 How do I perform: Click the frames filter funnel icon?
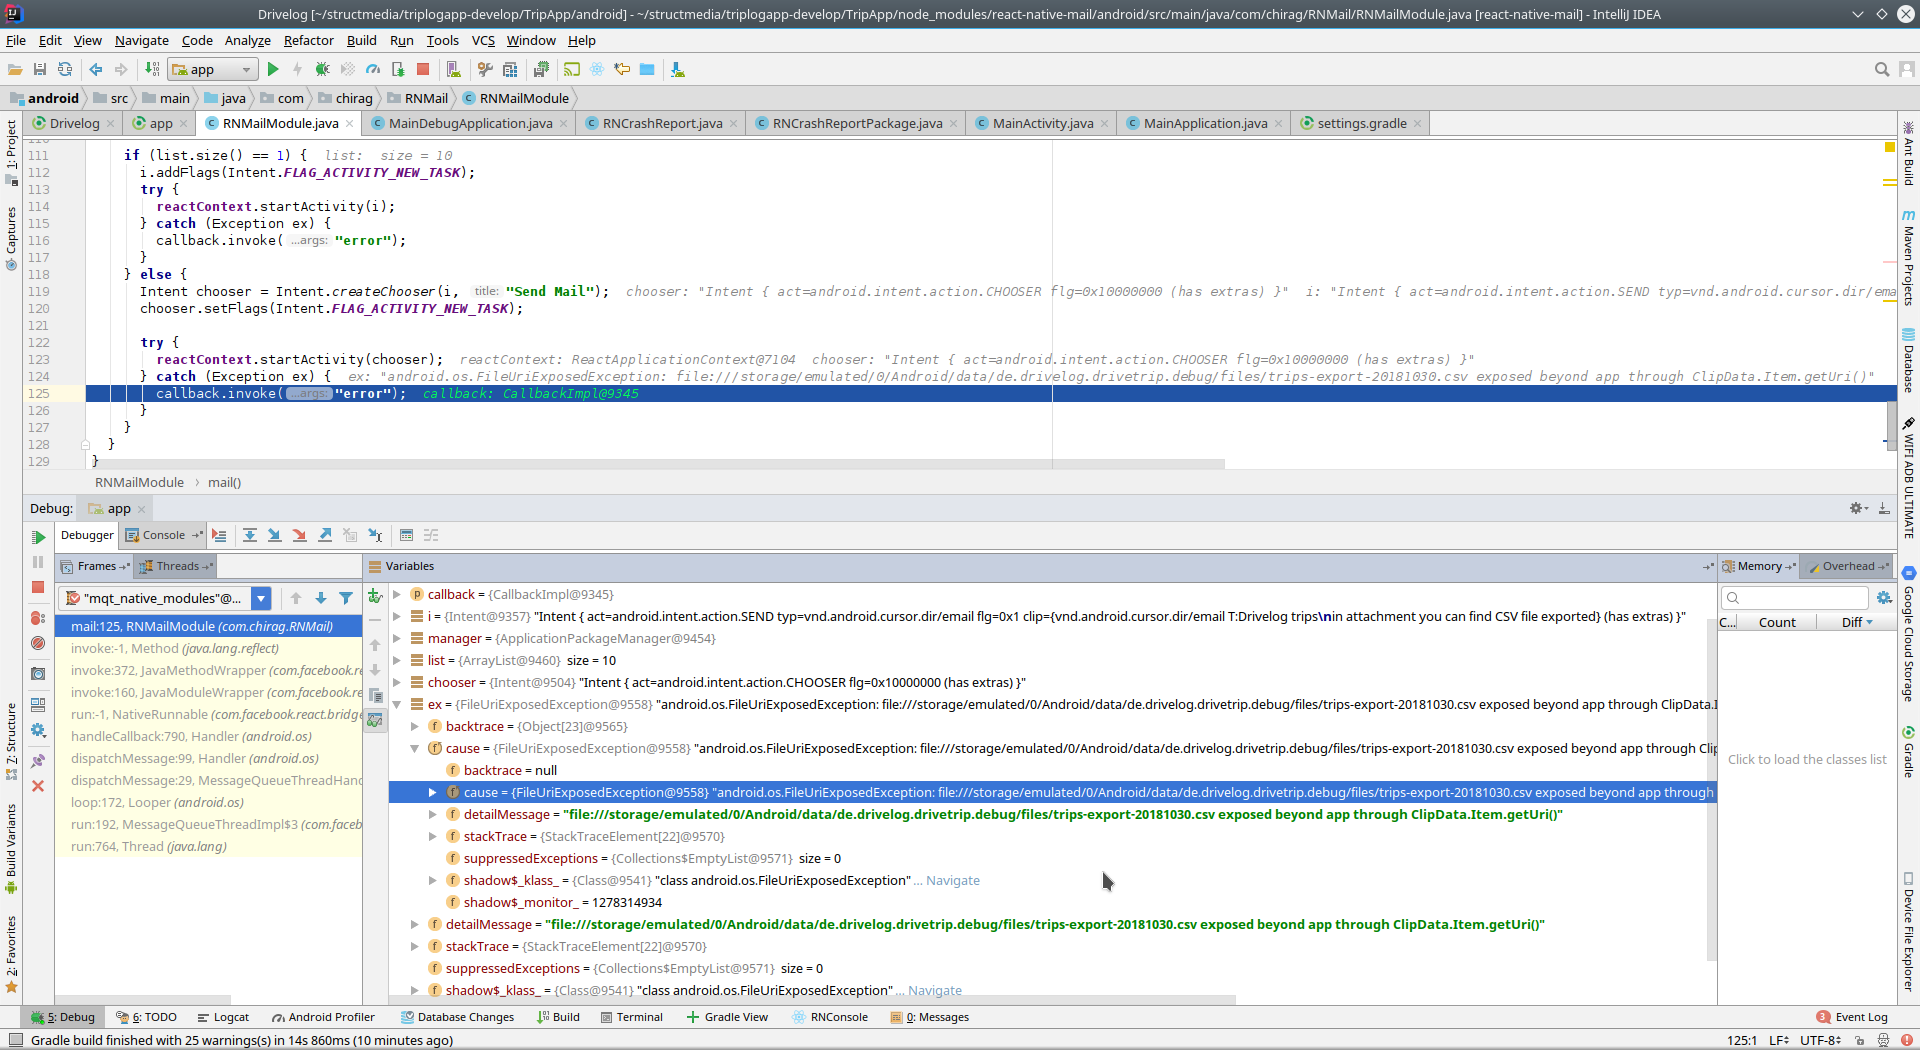click(x=346, y=598)
